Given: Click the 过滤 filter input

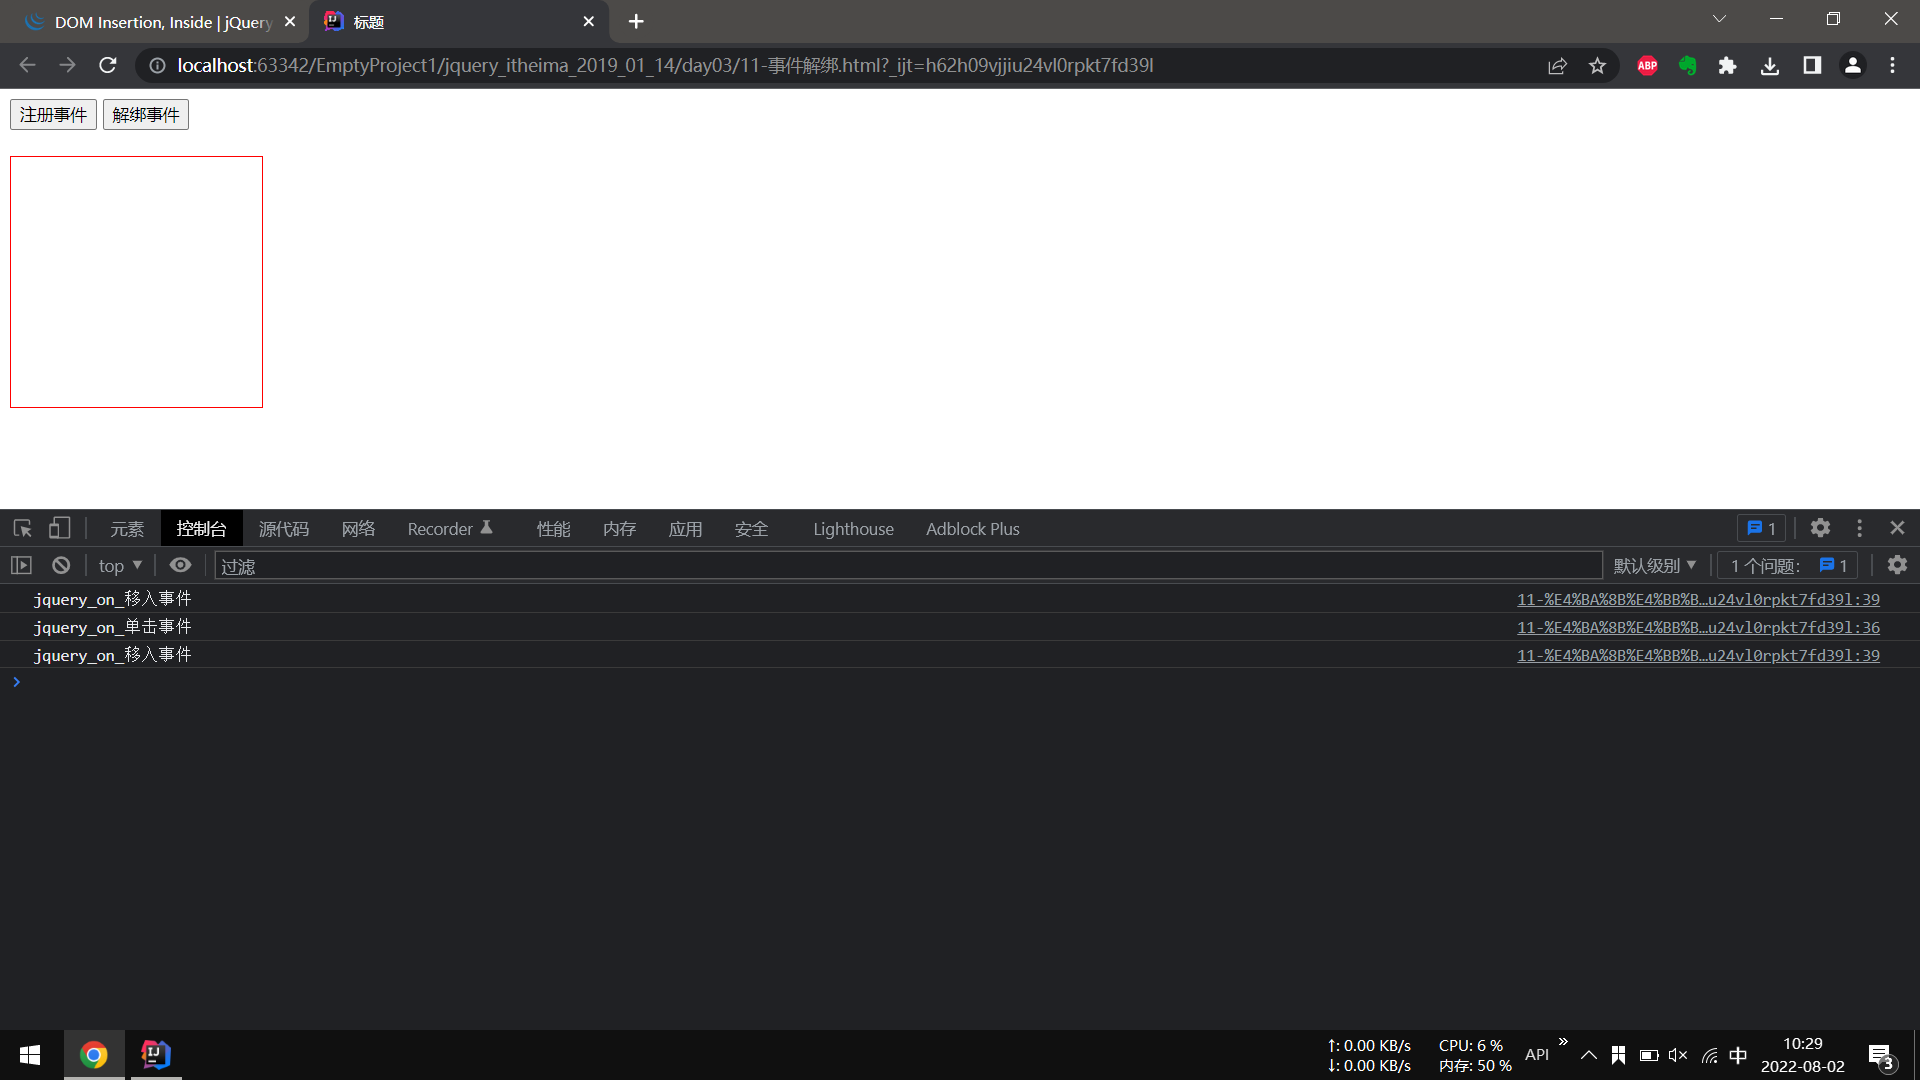Looking at the screenshot, I should [x=908, y=566].
